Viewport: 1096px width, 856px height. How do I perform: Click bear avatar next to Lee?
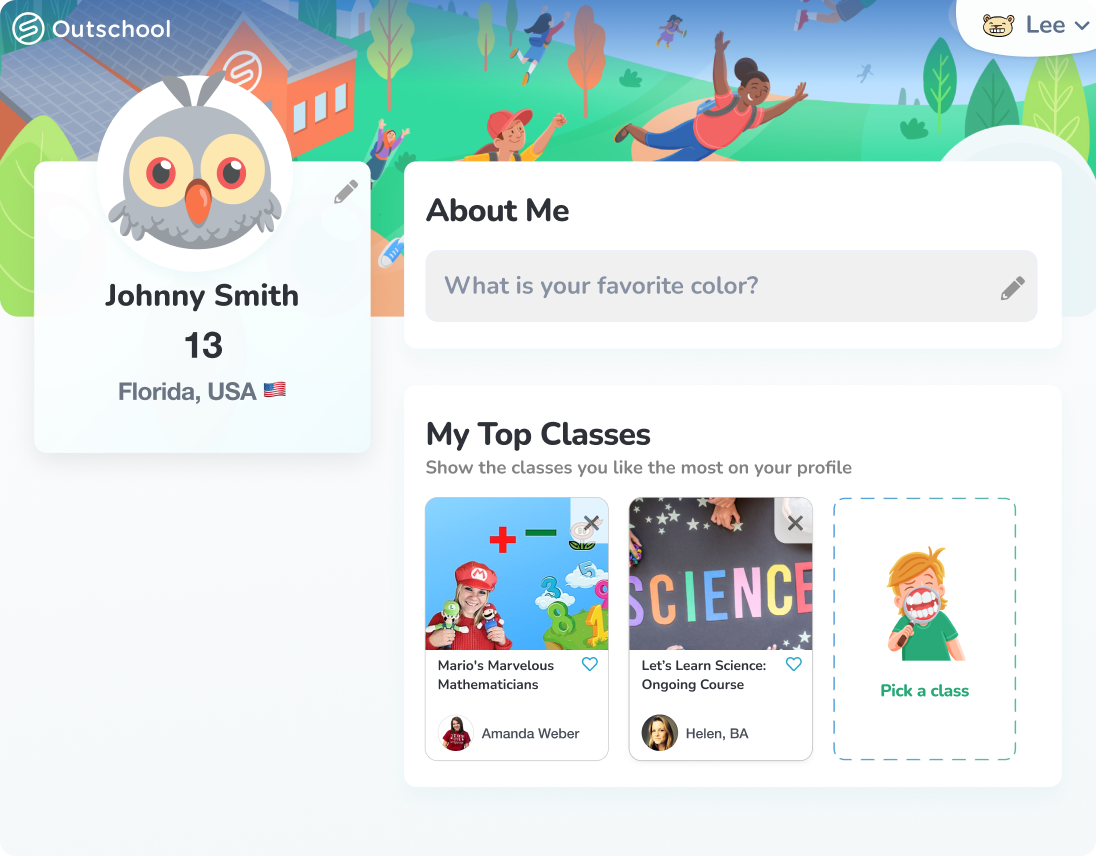(997, 26)
